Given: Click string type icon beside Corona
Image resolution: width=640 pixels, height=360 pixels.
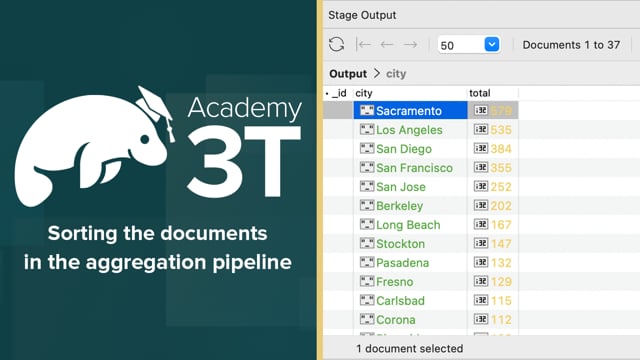Looking at the screenshot, I should pos(367,319).
